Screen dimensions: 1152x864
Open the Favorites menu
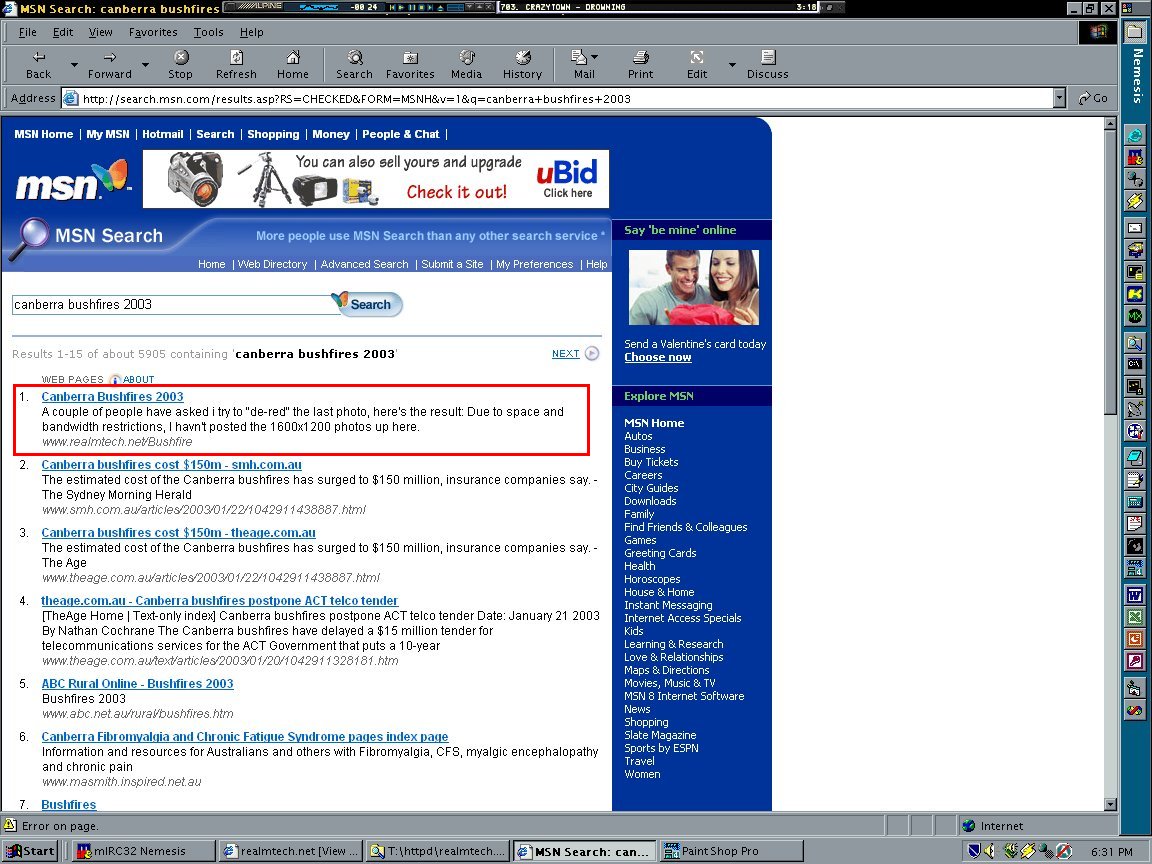[153, 32]
